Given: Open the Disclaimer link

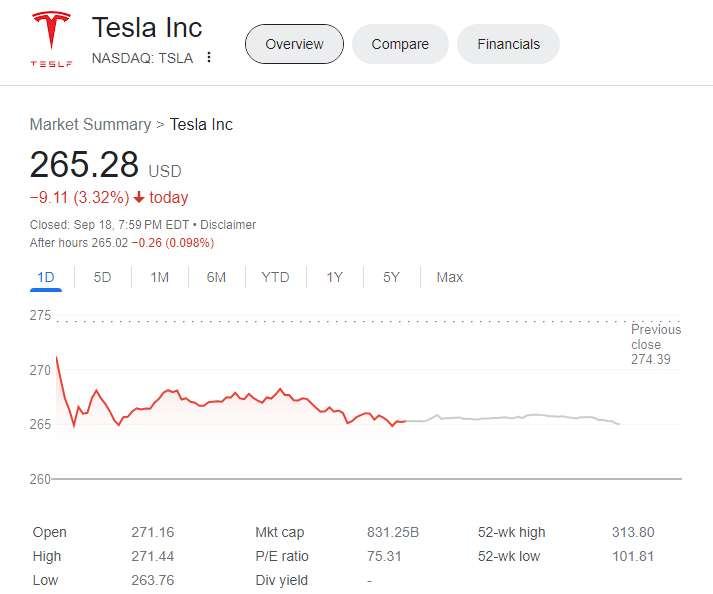Looking at the screenshot, I should 229,225.
